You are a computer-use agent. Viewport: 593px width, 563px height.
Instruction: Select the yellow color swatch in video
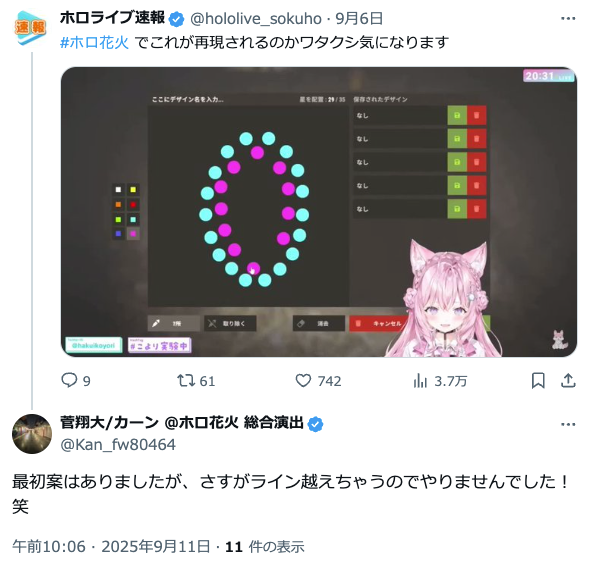click(133, 190)
